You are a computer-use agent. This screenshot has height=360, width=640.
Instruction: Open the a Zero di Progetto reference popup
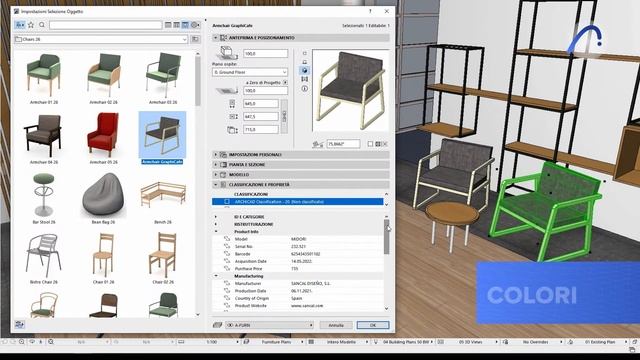tap(285, 82)
